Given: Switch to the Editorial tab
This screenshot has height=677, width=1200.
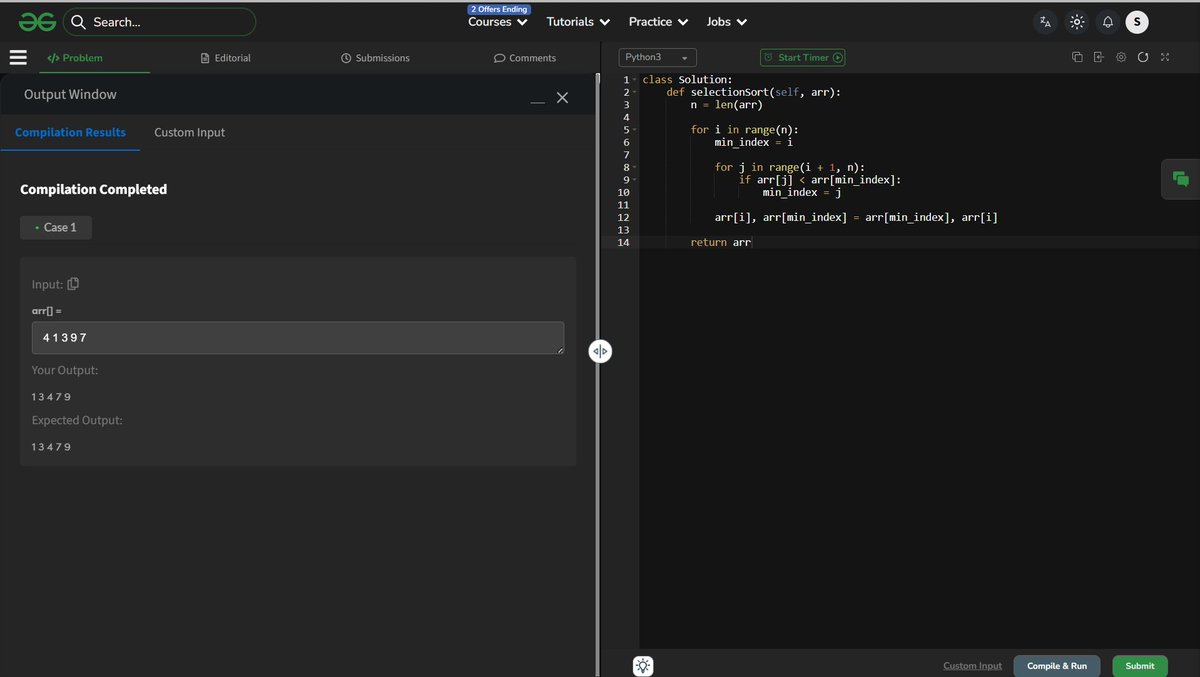Looking at the screenshot, I should (x=226, y=58).
